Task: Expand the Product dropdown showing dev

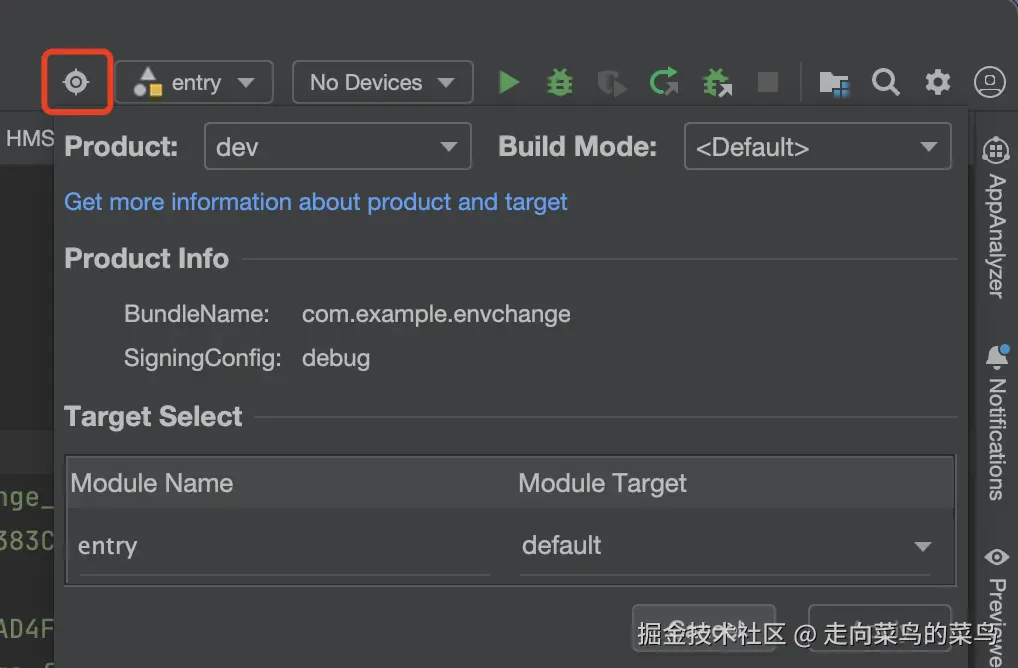Action: coord(337,147)
